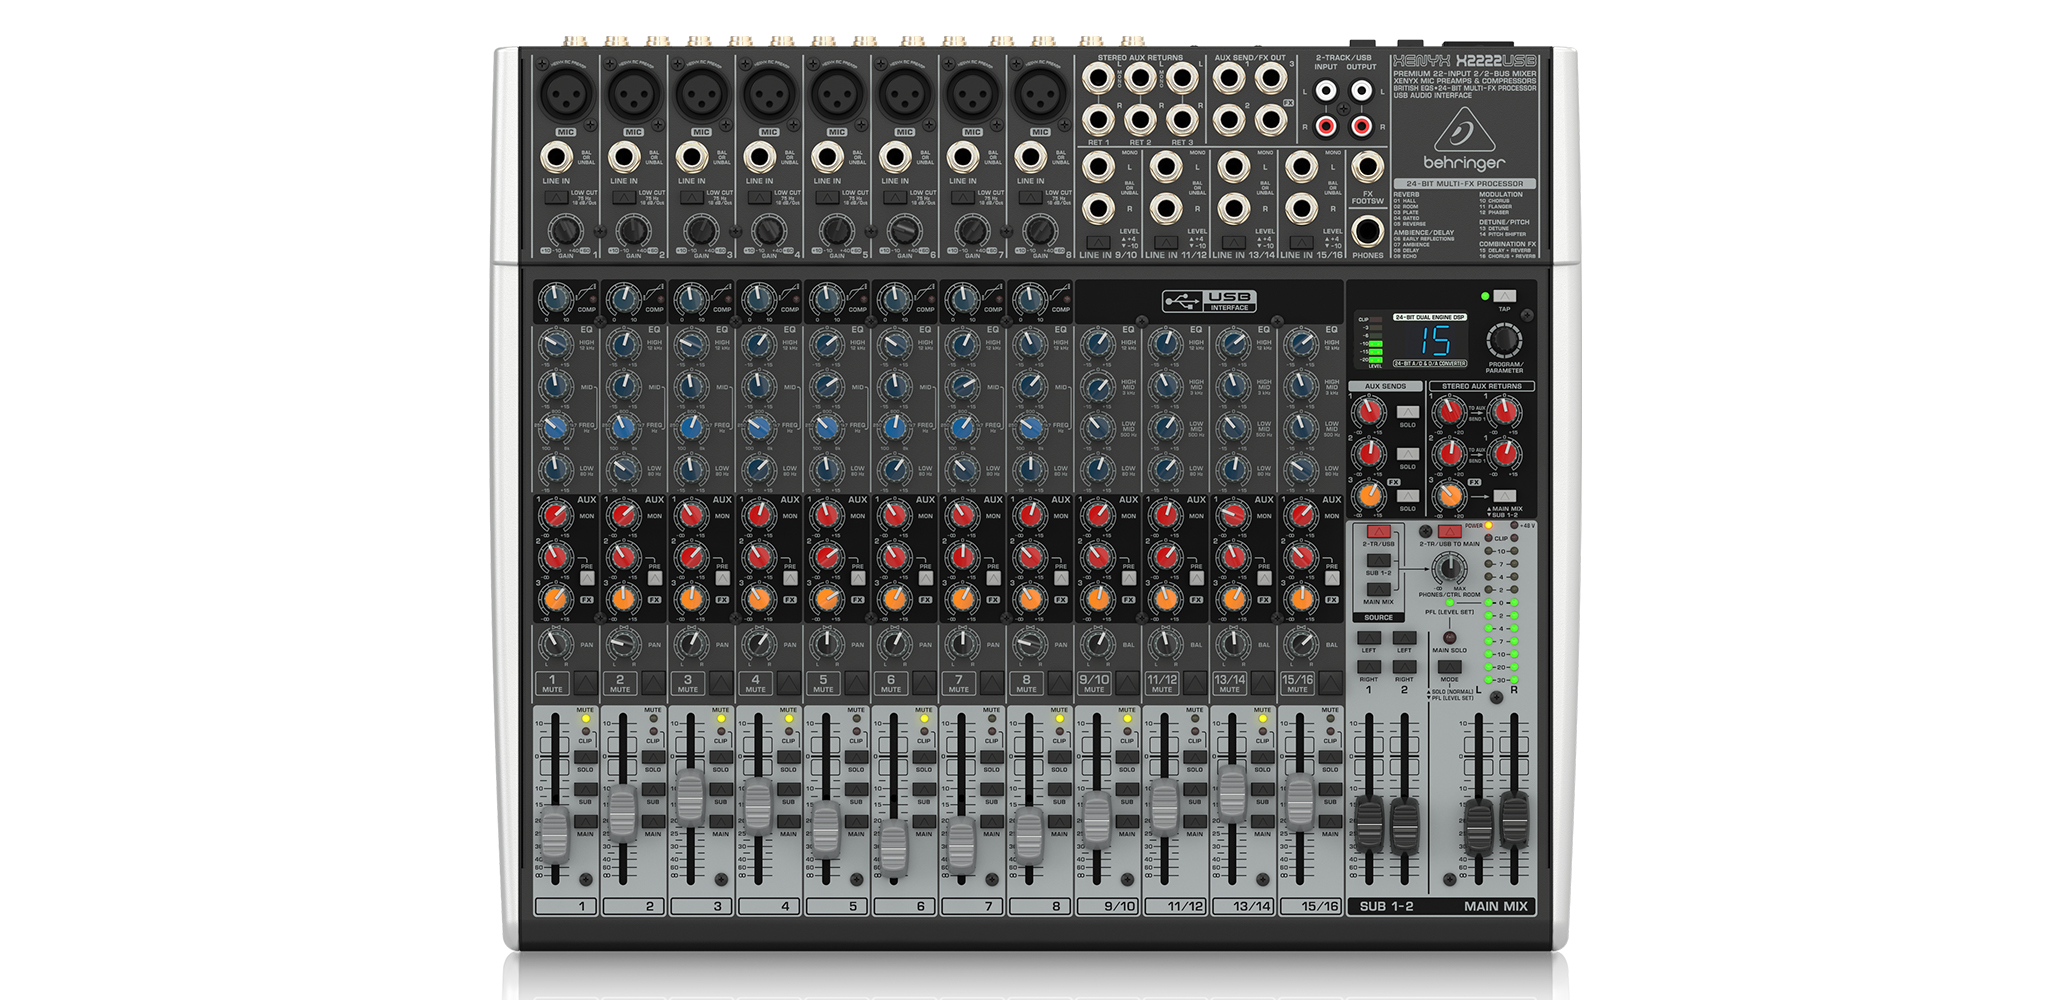Click the FX preset number display
This screenshot has height=1000, width=2048.
tap(1436, 341)
